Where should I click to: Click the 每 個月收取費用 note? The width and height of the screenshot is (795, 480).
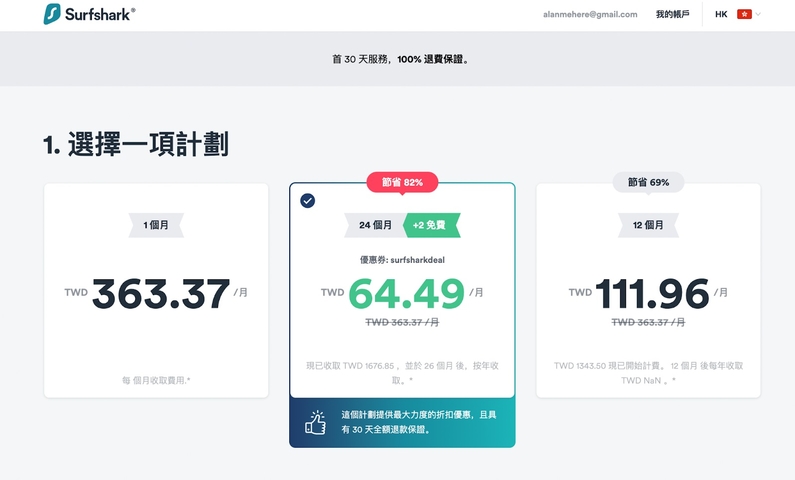[156, 380]
